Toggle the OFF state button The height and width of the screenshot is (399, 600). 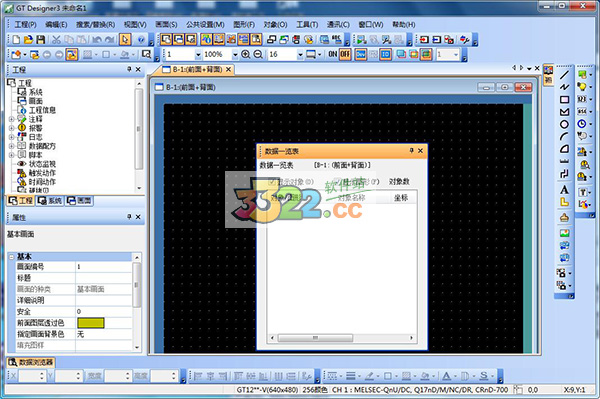pos(345,54)
